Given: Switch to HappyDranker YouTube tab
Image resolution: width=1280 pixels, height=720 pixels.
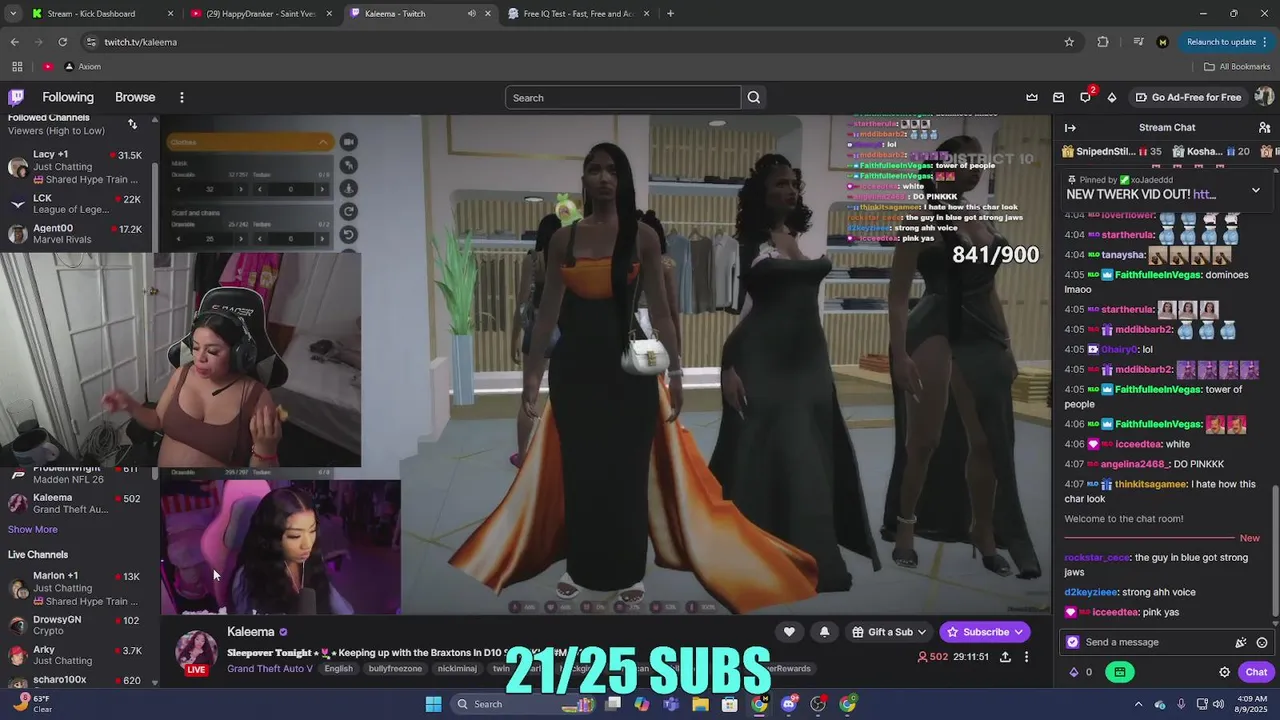Looking at the screenshot, I should [x=262, y=13].
